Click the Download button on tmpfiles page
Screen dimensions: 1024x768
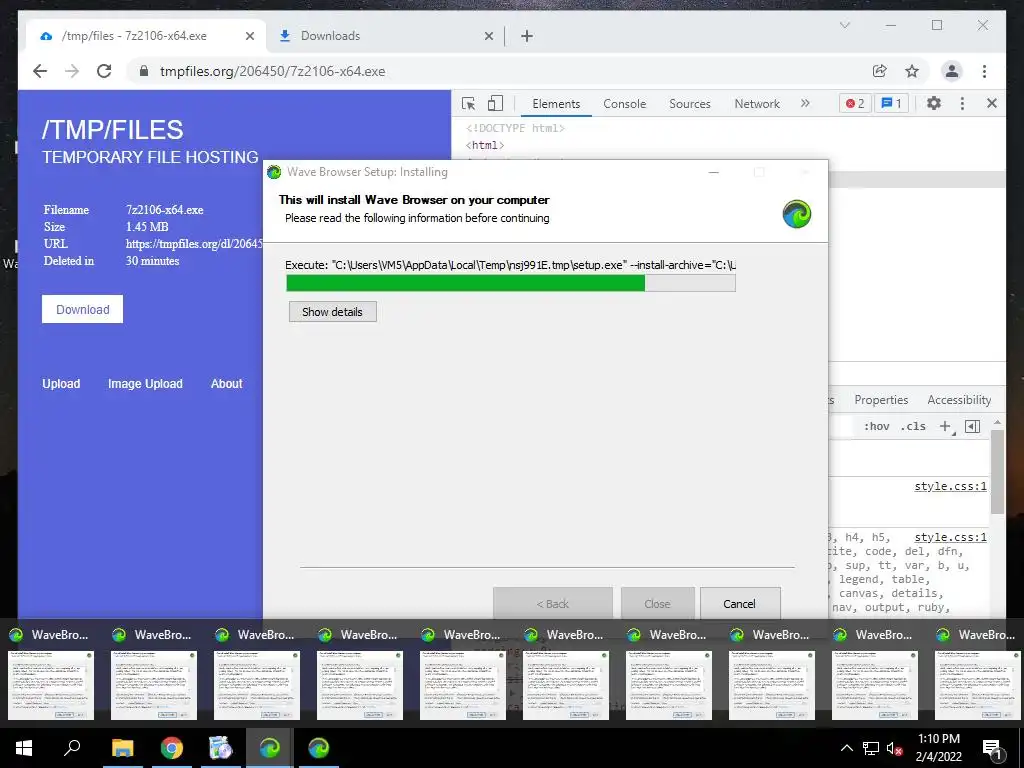click(82, 310)
